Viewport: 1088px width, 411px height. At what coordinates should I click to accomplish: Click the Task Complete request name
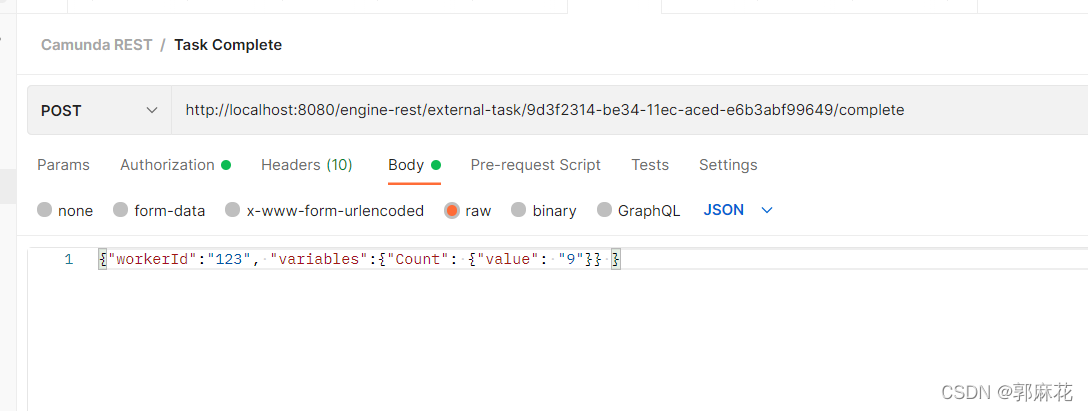click(228, 45)
